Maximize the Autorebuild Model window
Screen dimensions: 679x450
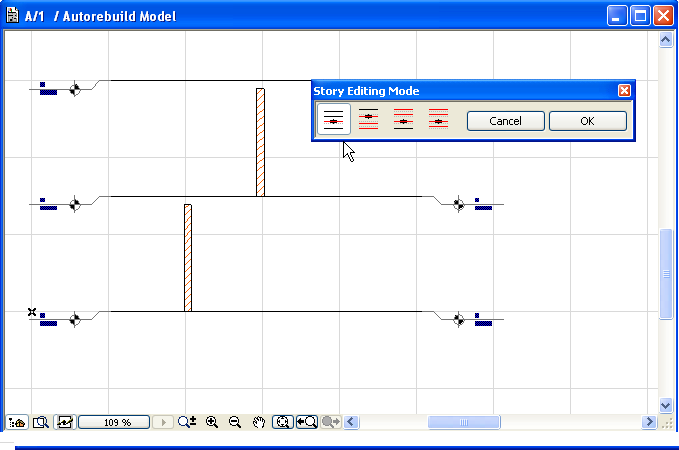point(640,16)
